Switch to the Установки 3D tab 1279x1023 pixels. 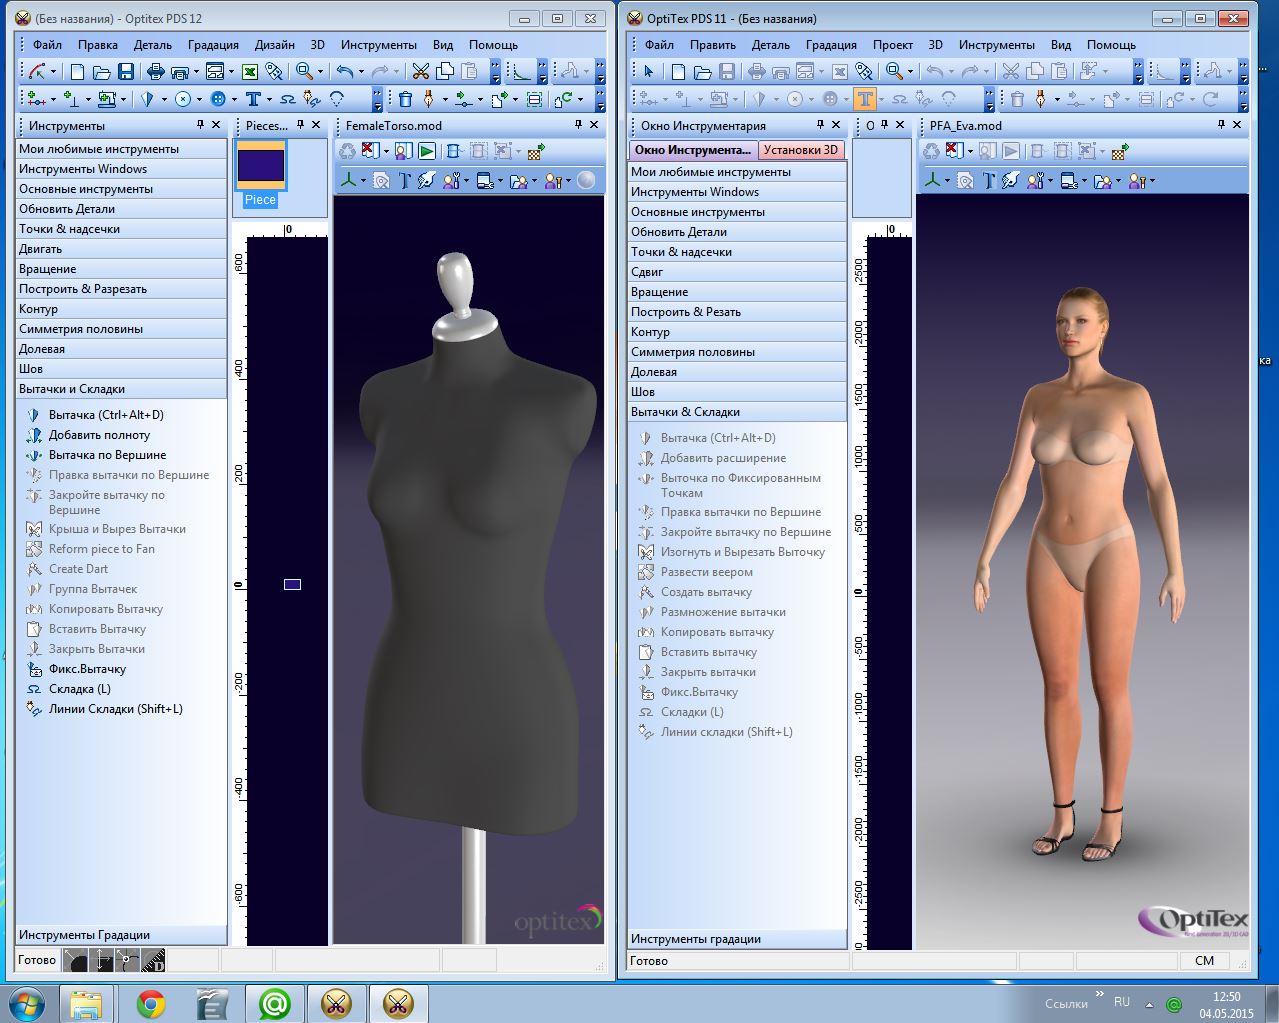point(801,150)
